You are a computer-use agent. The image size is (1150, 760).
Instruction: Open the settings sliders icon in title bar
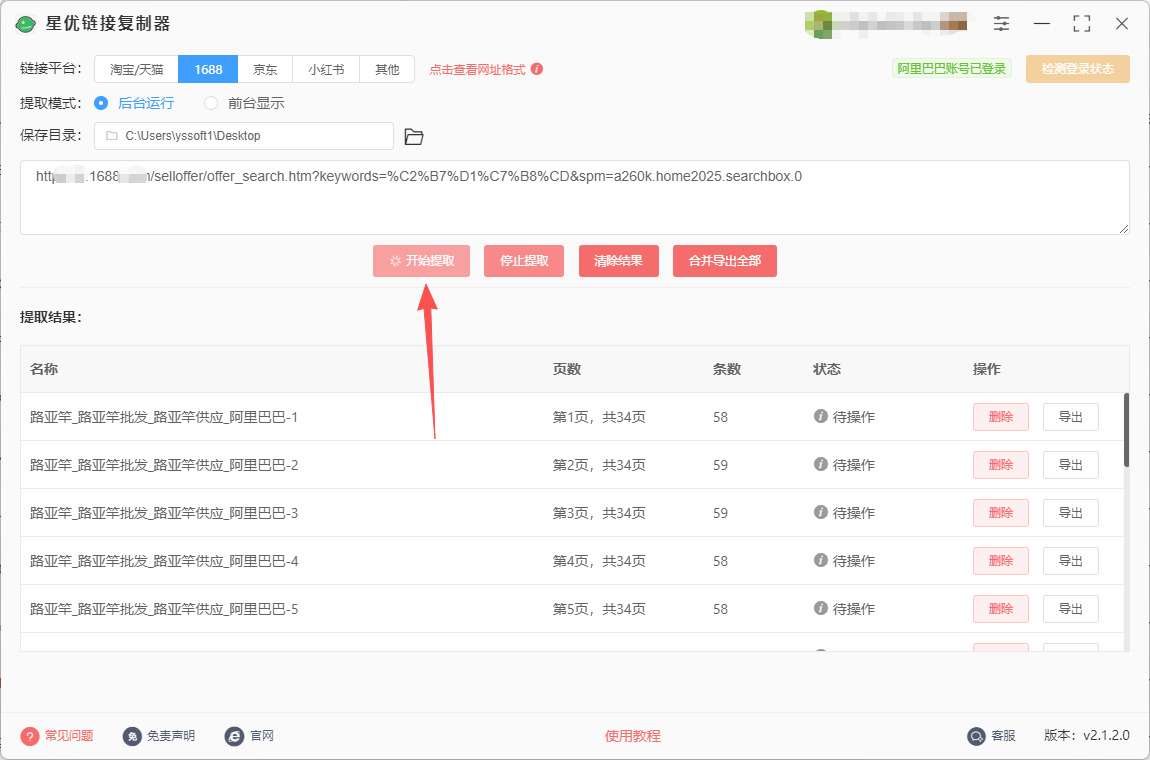1001,23
